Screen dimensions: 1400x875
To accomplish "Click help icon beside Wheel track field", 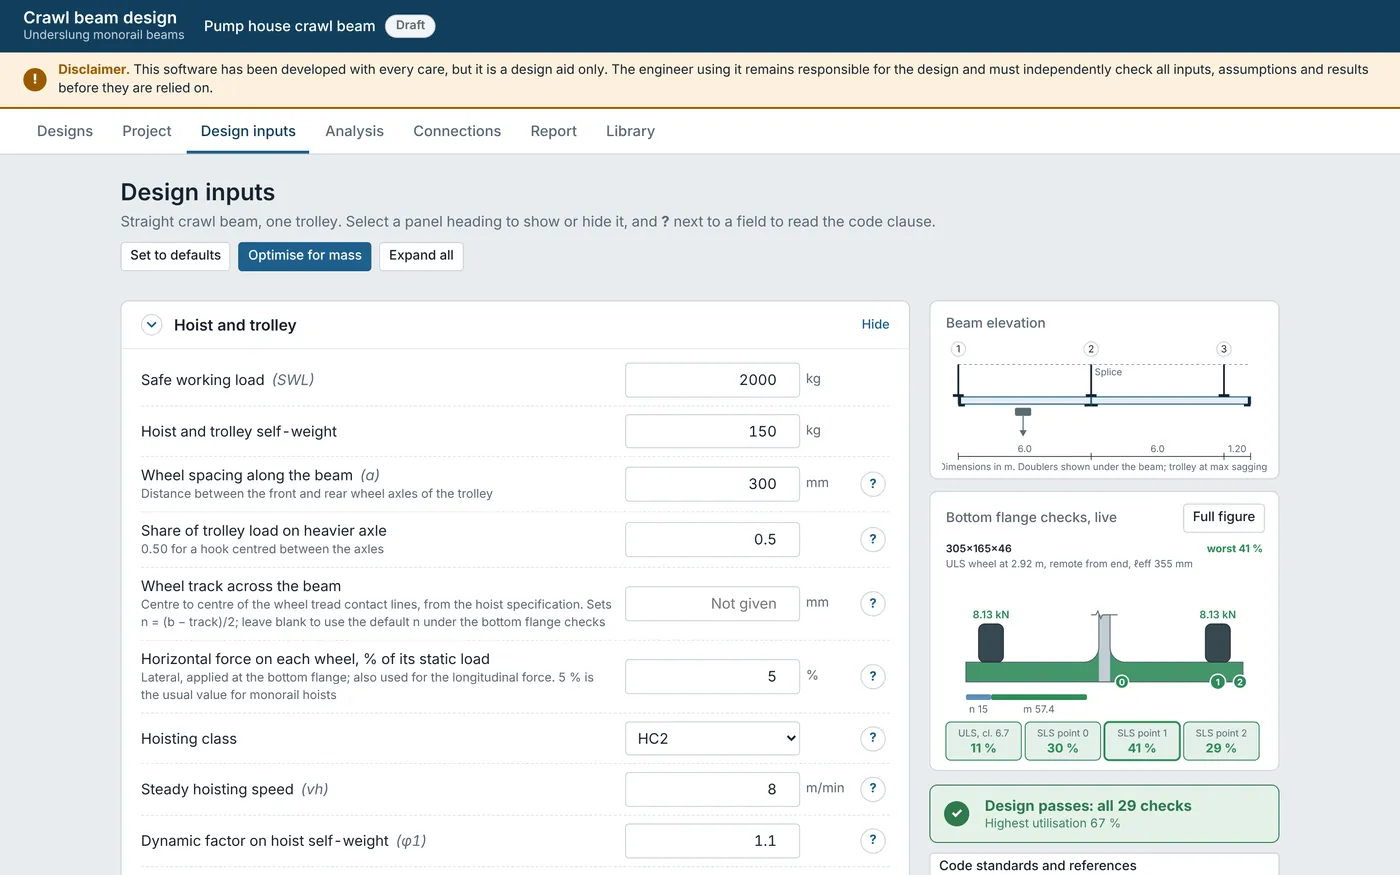I will (x=873, y=603).
